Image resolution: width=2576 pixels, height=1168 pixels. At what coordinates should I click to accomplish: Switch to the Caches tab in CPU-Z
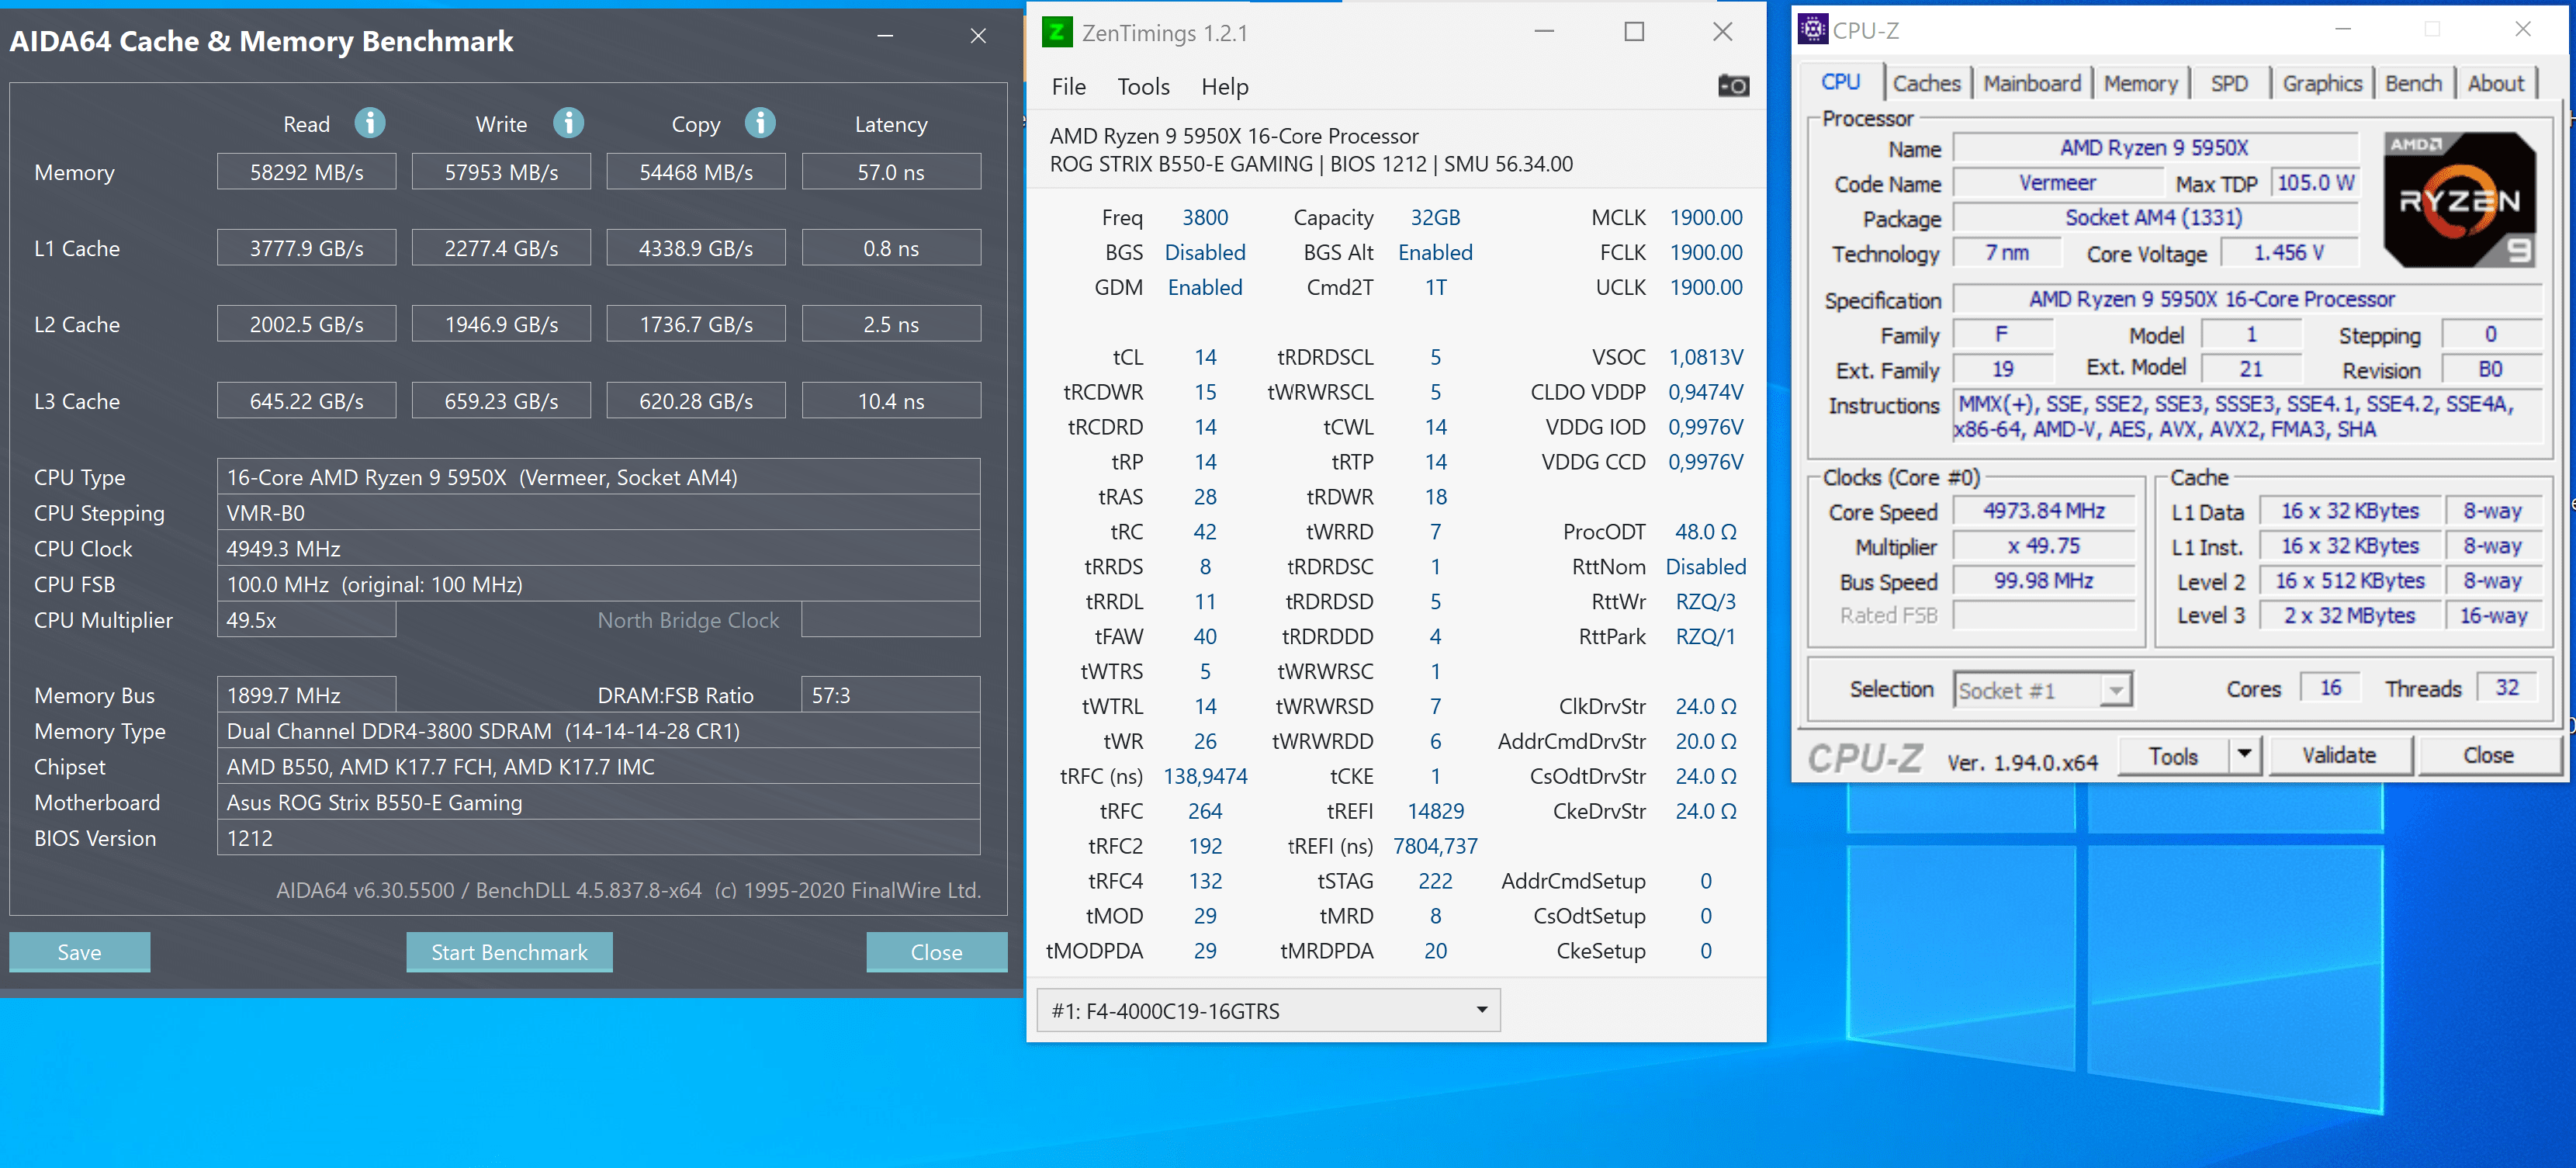[1926, 83]
